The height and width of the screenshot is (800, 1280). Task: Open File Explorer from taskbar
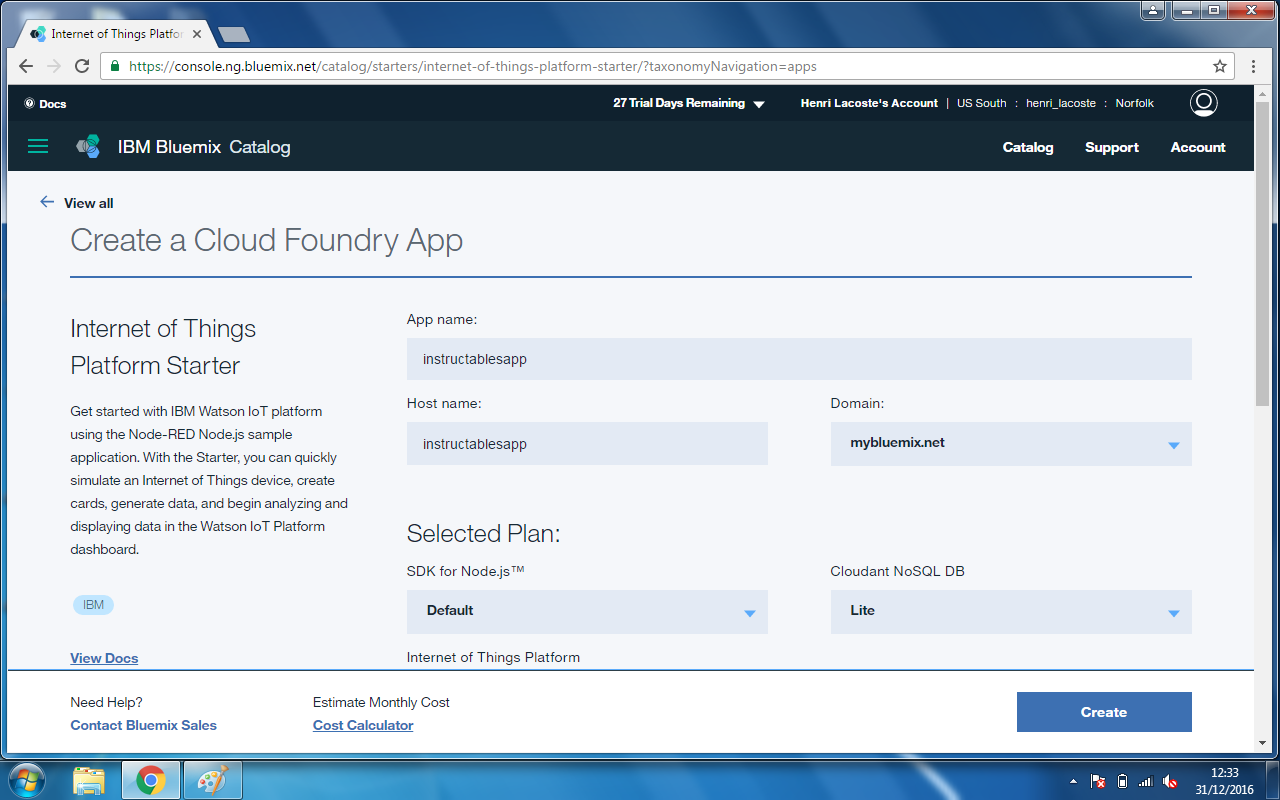coord(89,780)
